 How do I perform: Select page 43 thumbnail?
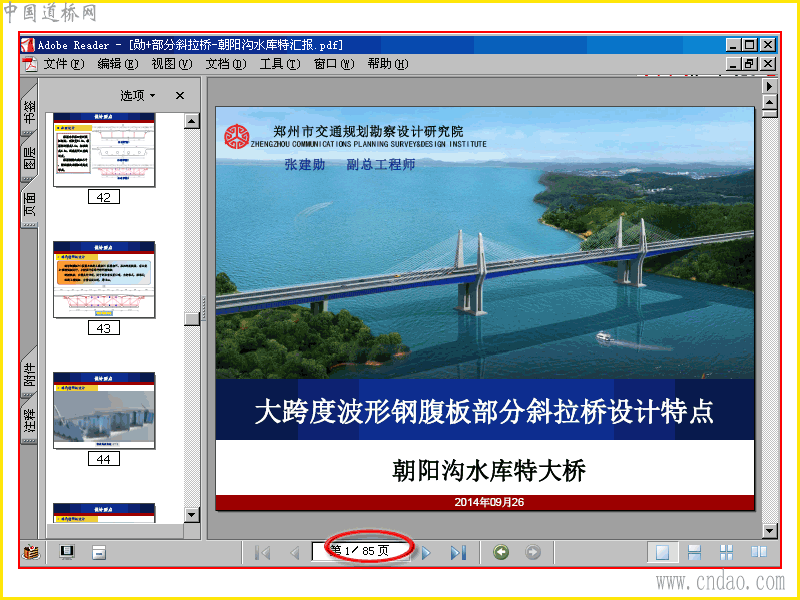point(104,280)
